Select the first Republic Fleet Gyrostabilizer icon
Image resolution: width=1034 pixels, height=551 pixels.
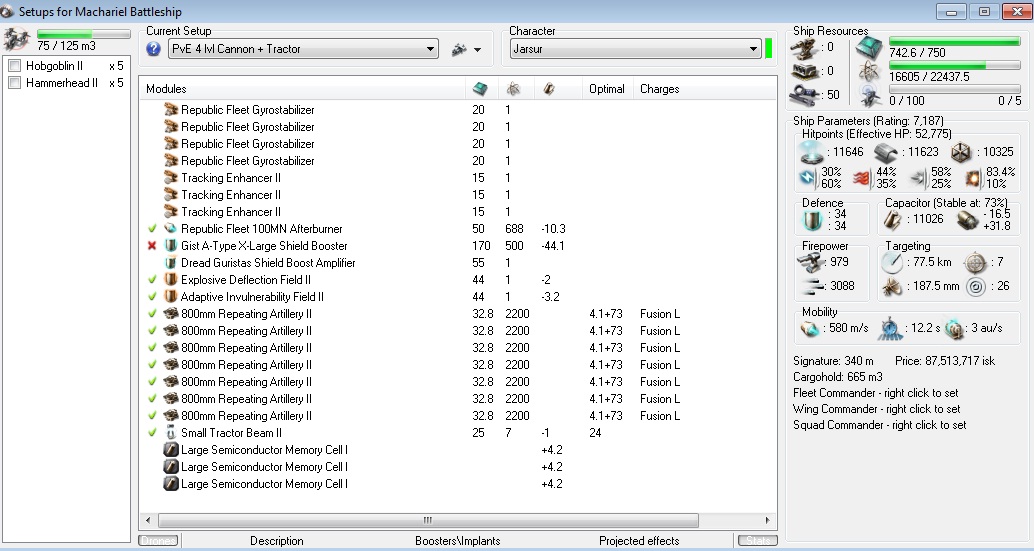pos(171,109)
